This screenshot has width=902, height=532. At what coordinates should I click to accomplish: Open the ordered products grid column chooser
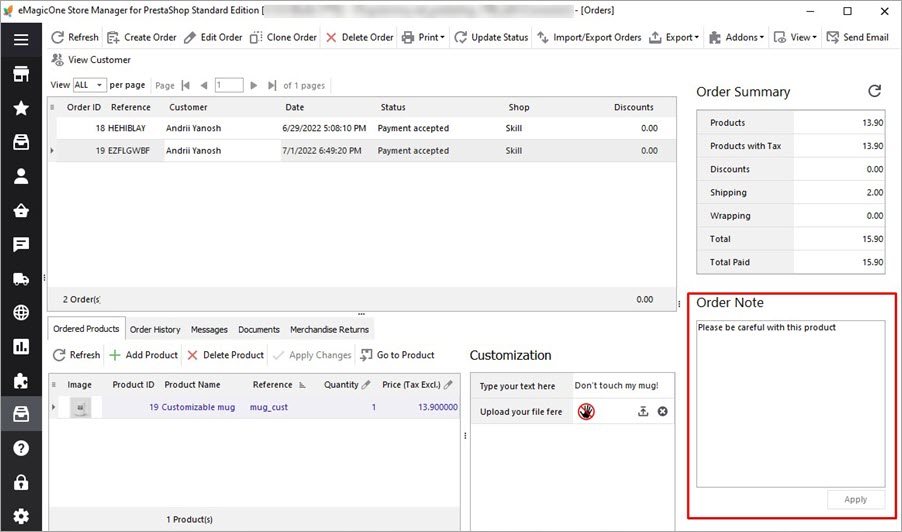point(53,385)
